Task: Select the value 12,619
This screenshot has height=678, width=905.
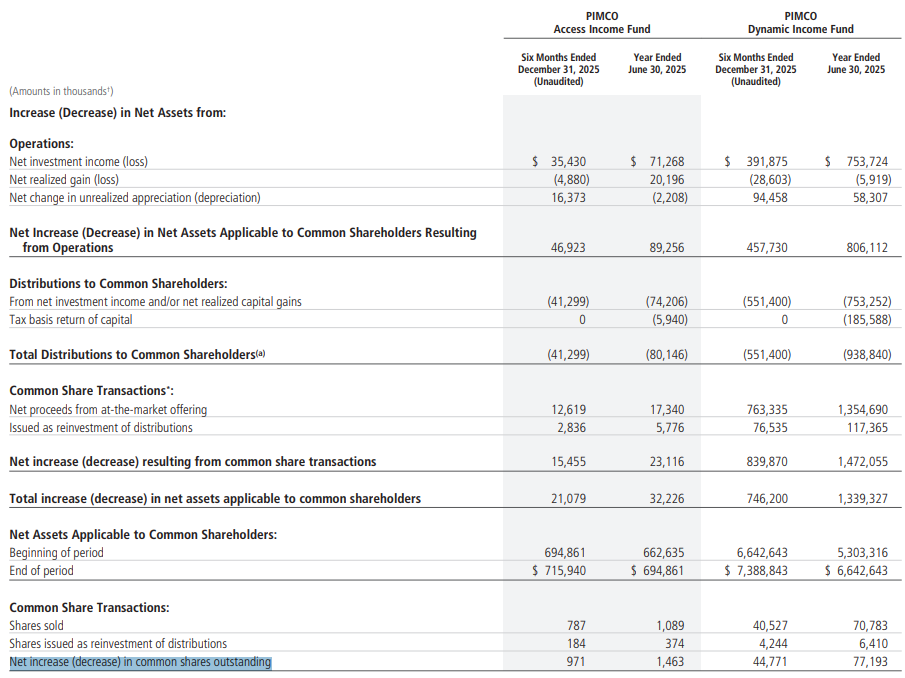Action: coord(568,410)
